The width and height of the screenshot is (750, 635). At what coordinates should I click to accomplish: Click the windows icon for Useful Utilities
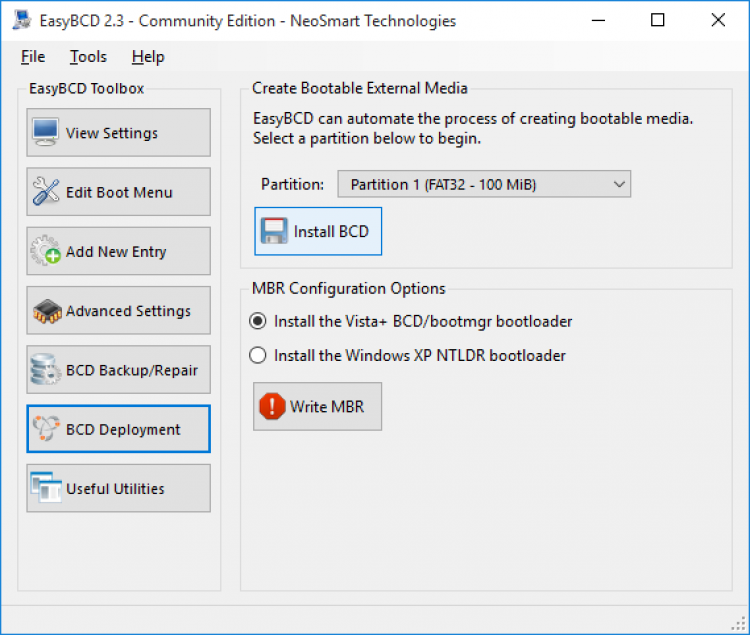click(46, 489)
